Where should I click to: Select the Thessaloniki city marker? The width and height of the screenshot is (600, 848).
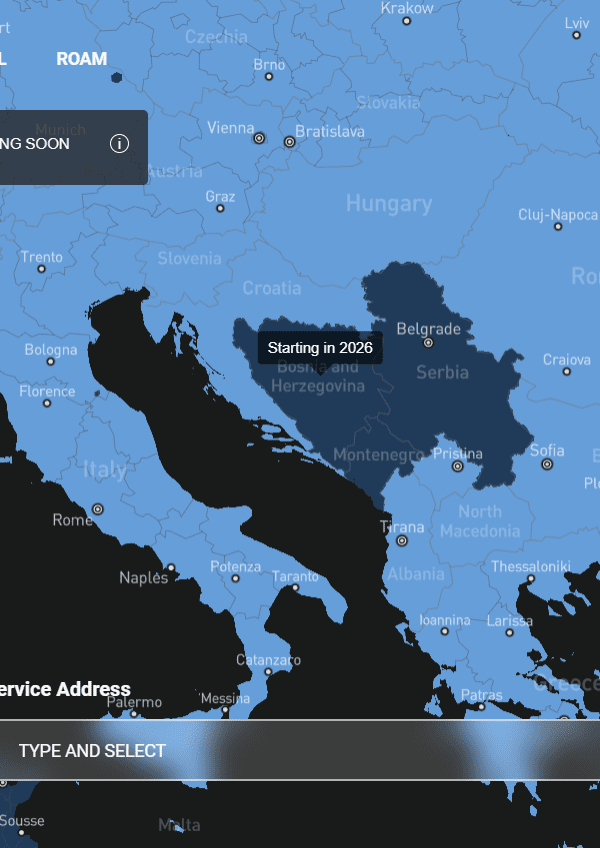click(531, 579)
